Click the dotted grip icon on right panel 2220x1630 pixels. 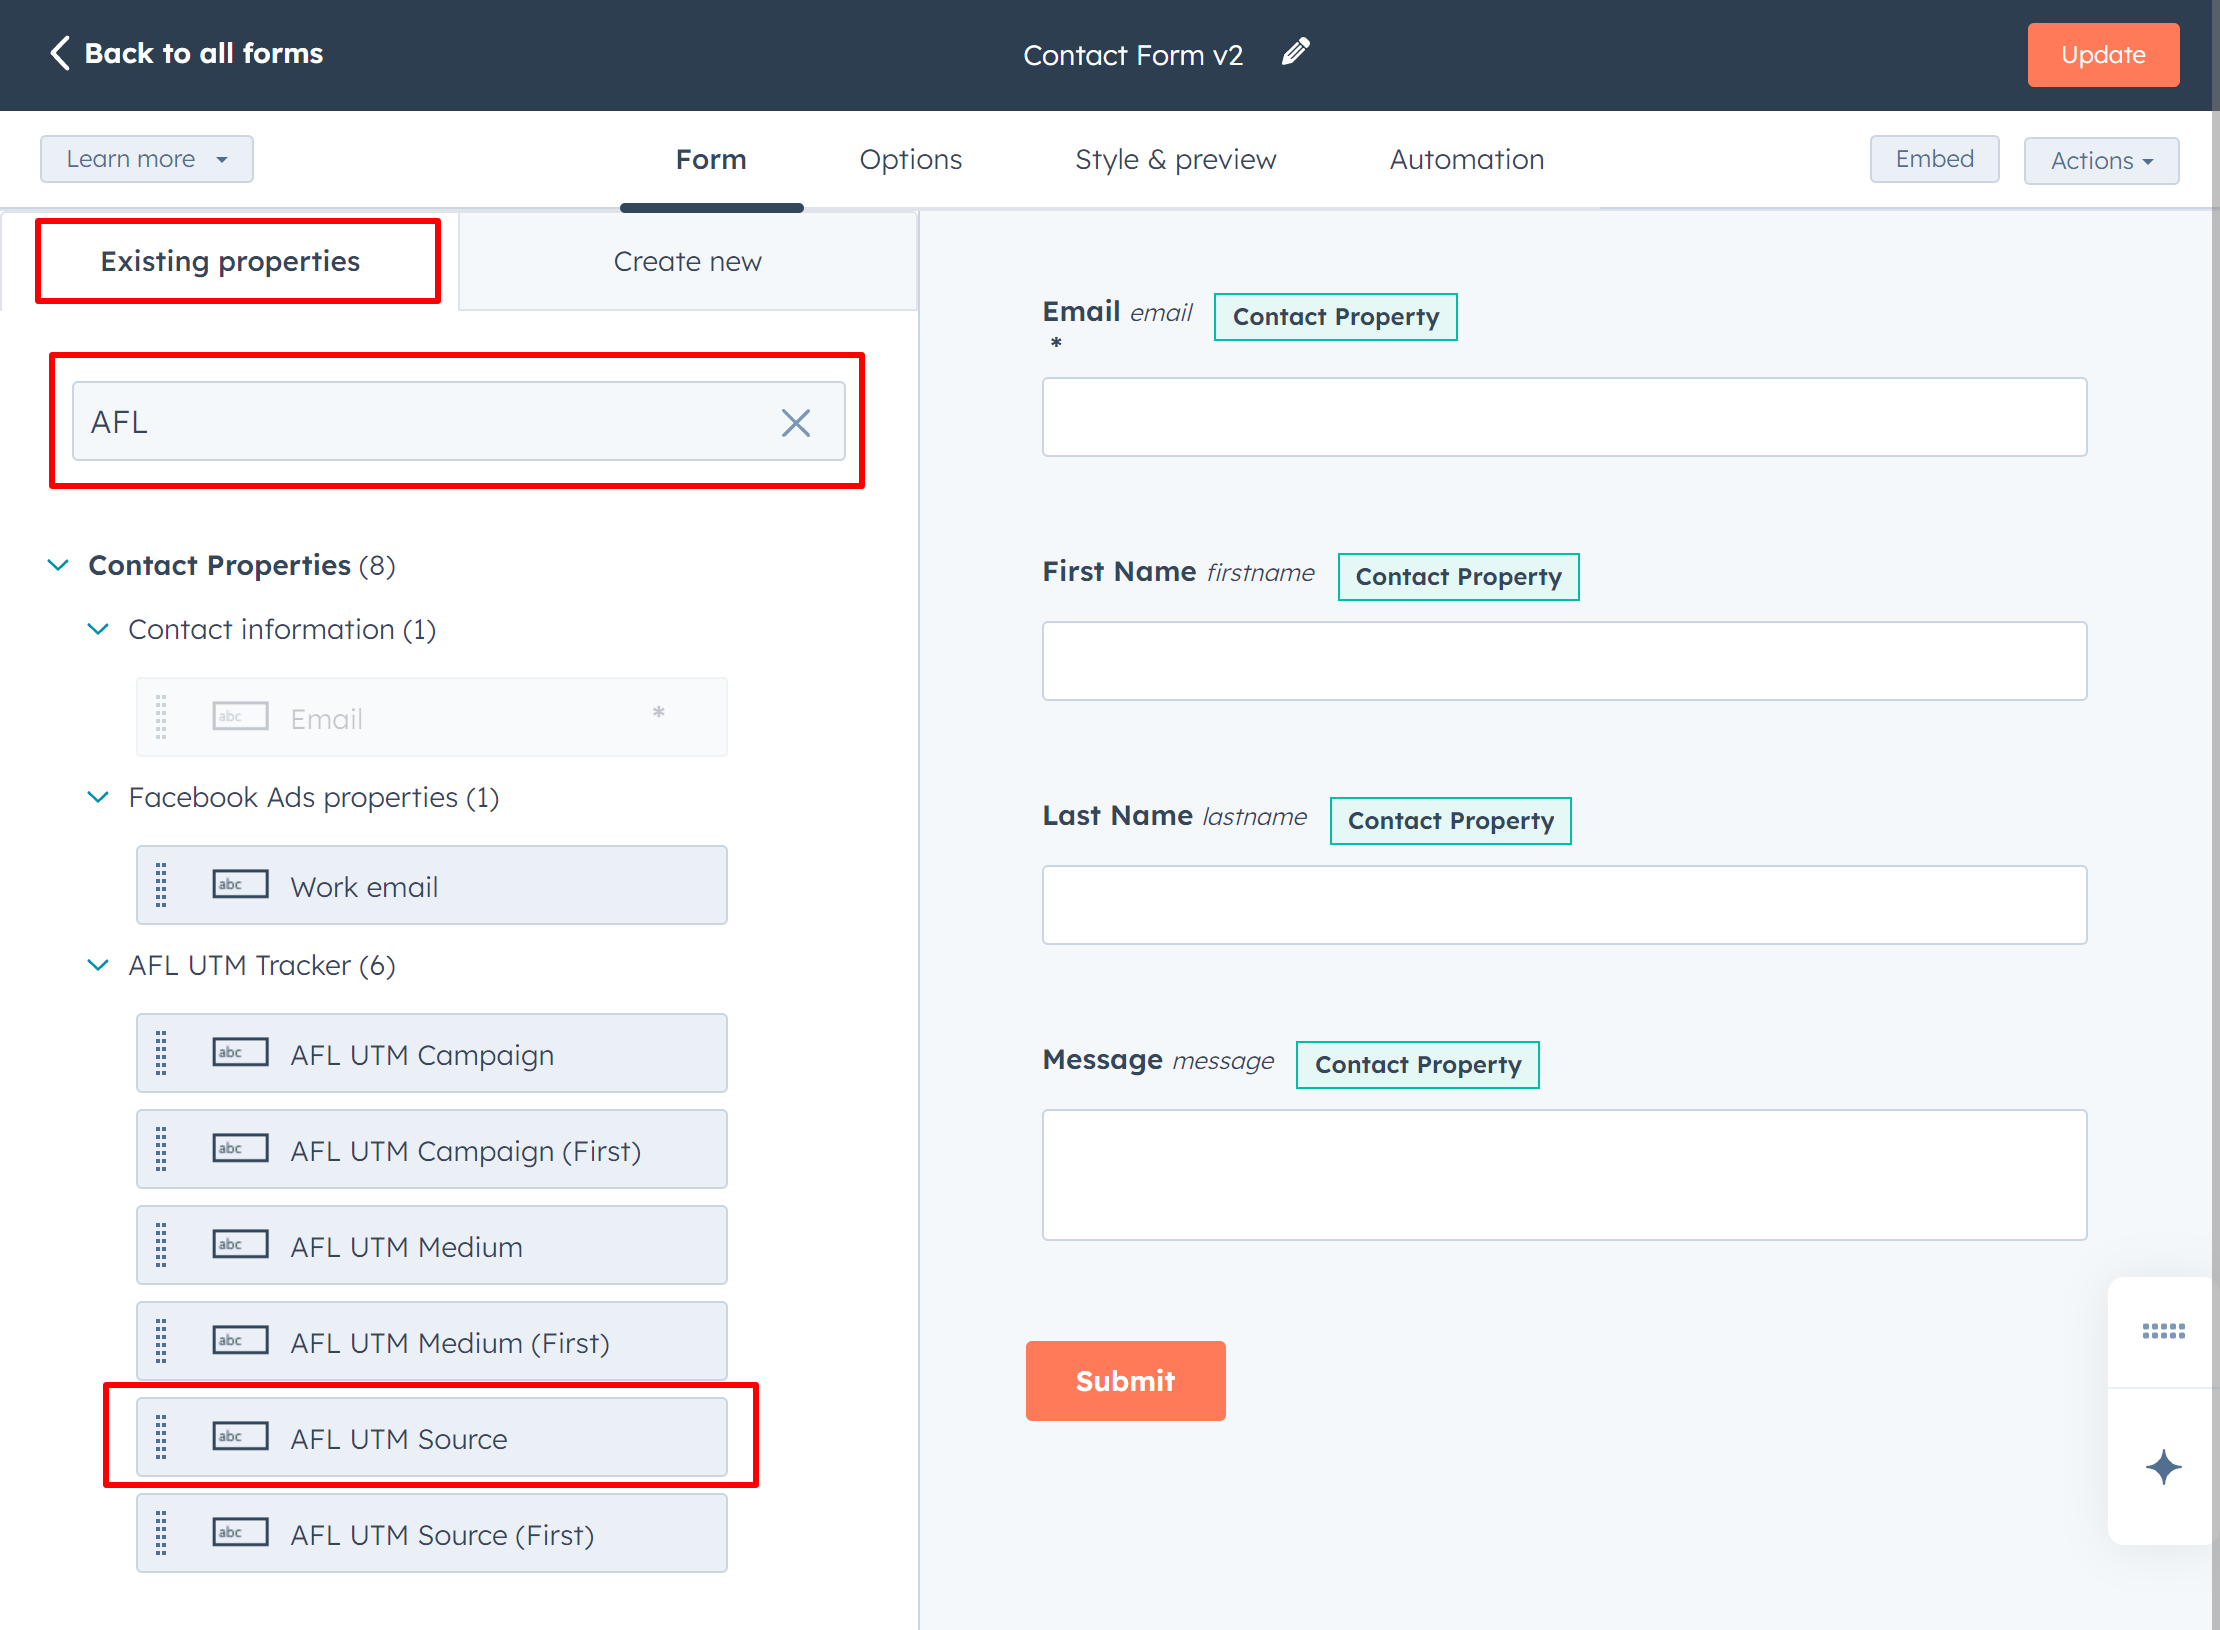click(x=2163, y=1331)
